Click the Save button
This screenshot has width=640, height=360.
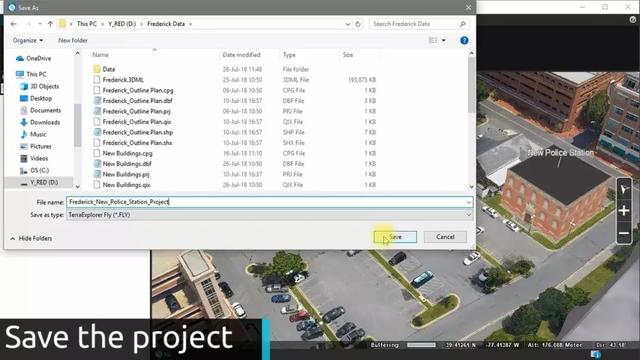[395, 237]
